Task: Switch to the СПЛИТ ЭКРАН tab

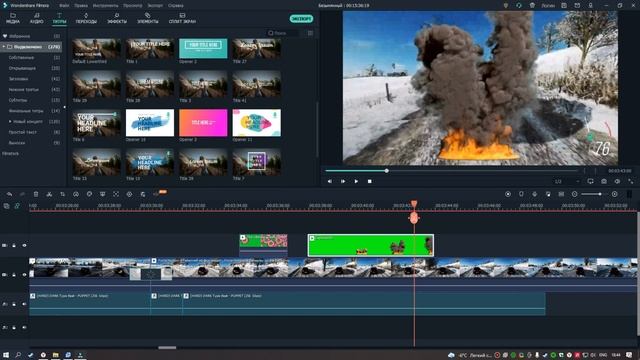Action: [x=182, y=18]
